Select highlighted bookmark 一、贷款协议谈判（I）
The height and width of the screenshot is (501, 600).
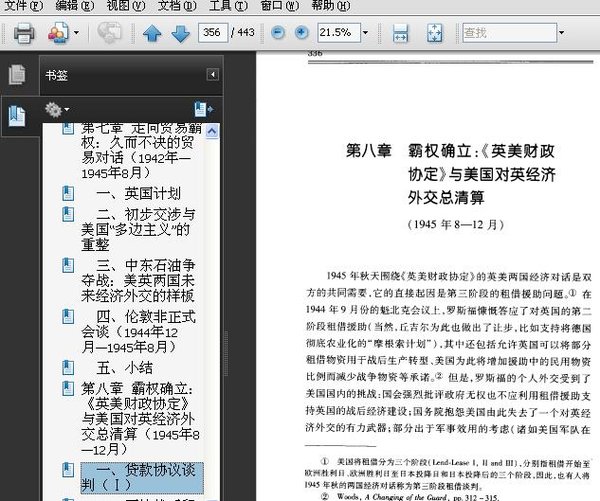pos(142,478)
